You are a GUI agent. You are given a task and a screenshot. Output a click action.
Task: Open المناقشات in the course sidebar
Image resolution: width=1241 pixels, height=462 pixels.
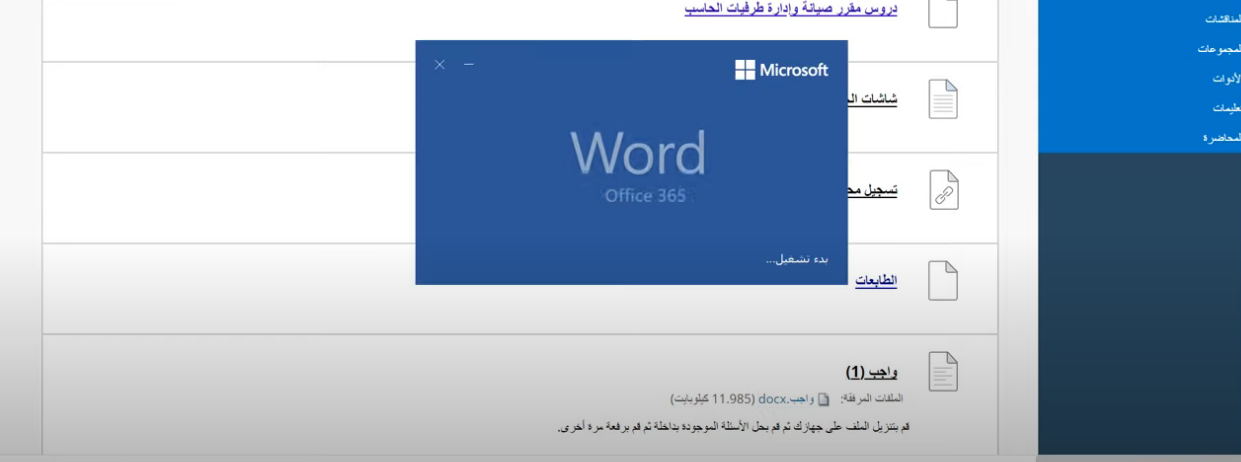coord(1222,19)
